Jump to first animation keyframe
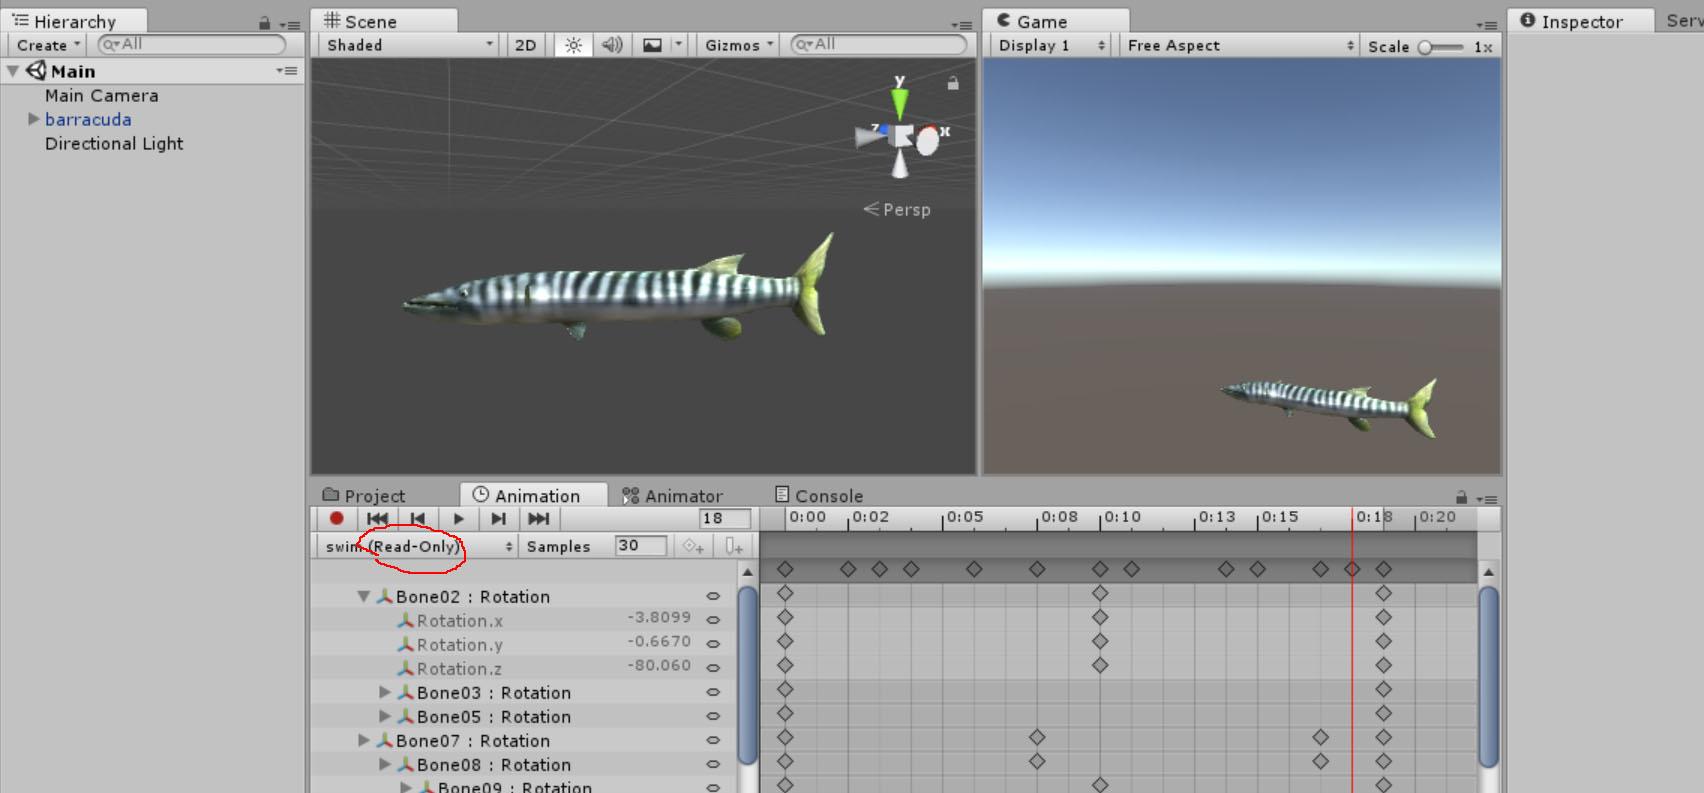Image resolution: width=1704 pixels, height=793 pixels. 377,518
